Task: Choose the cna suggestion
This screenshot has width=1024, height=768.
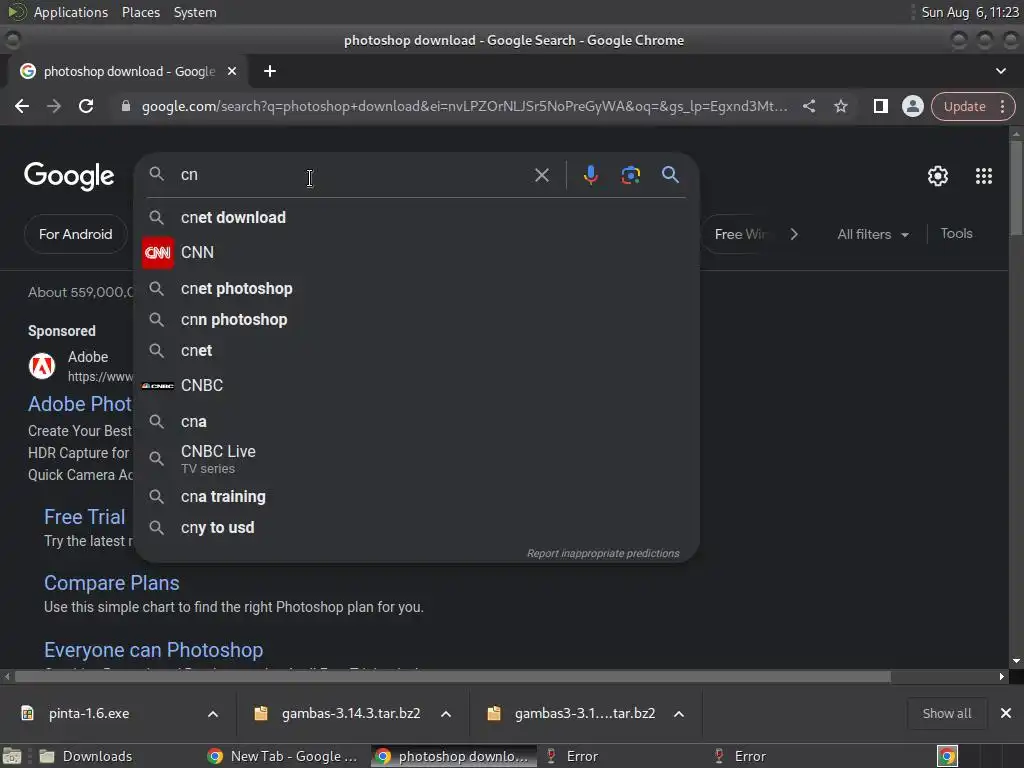Action: (x=417, y=421)
